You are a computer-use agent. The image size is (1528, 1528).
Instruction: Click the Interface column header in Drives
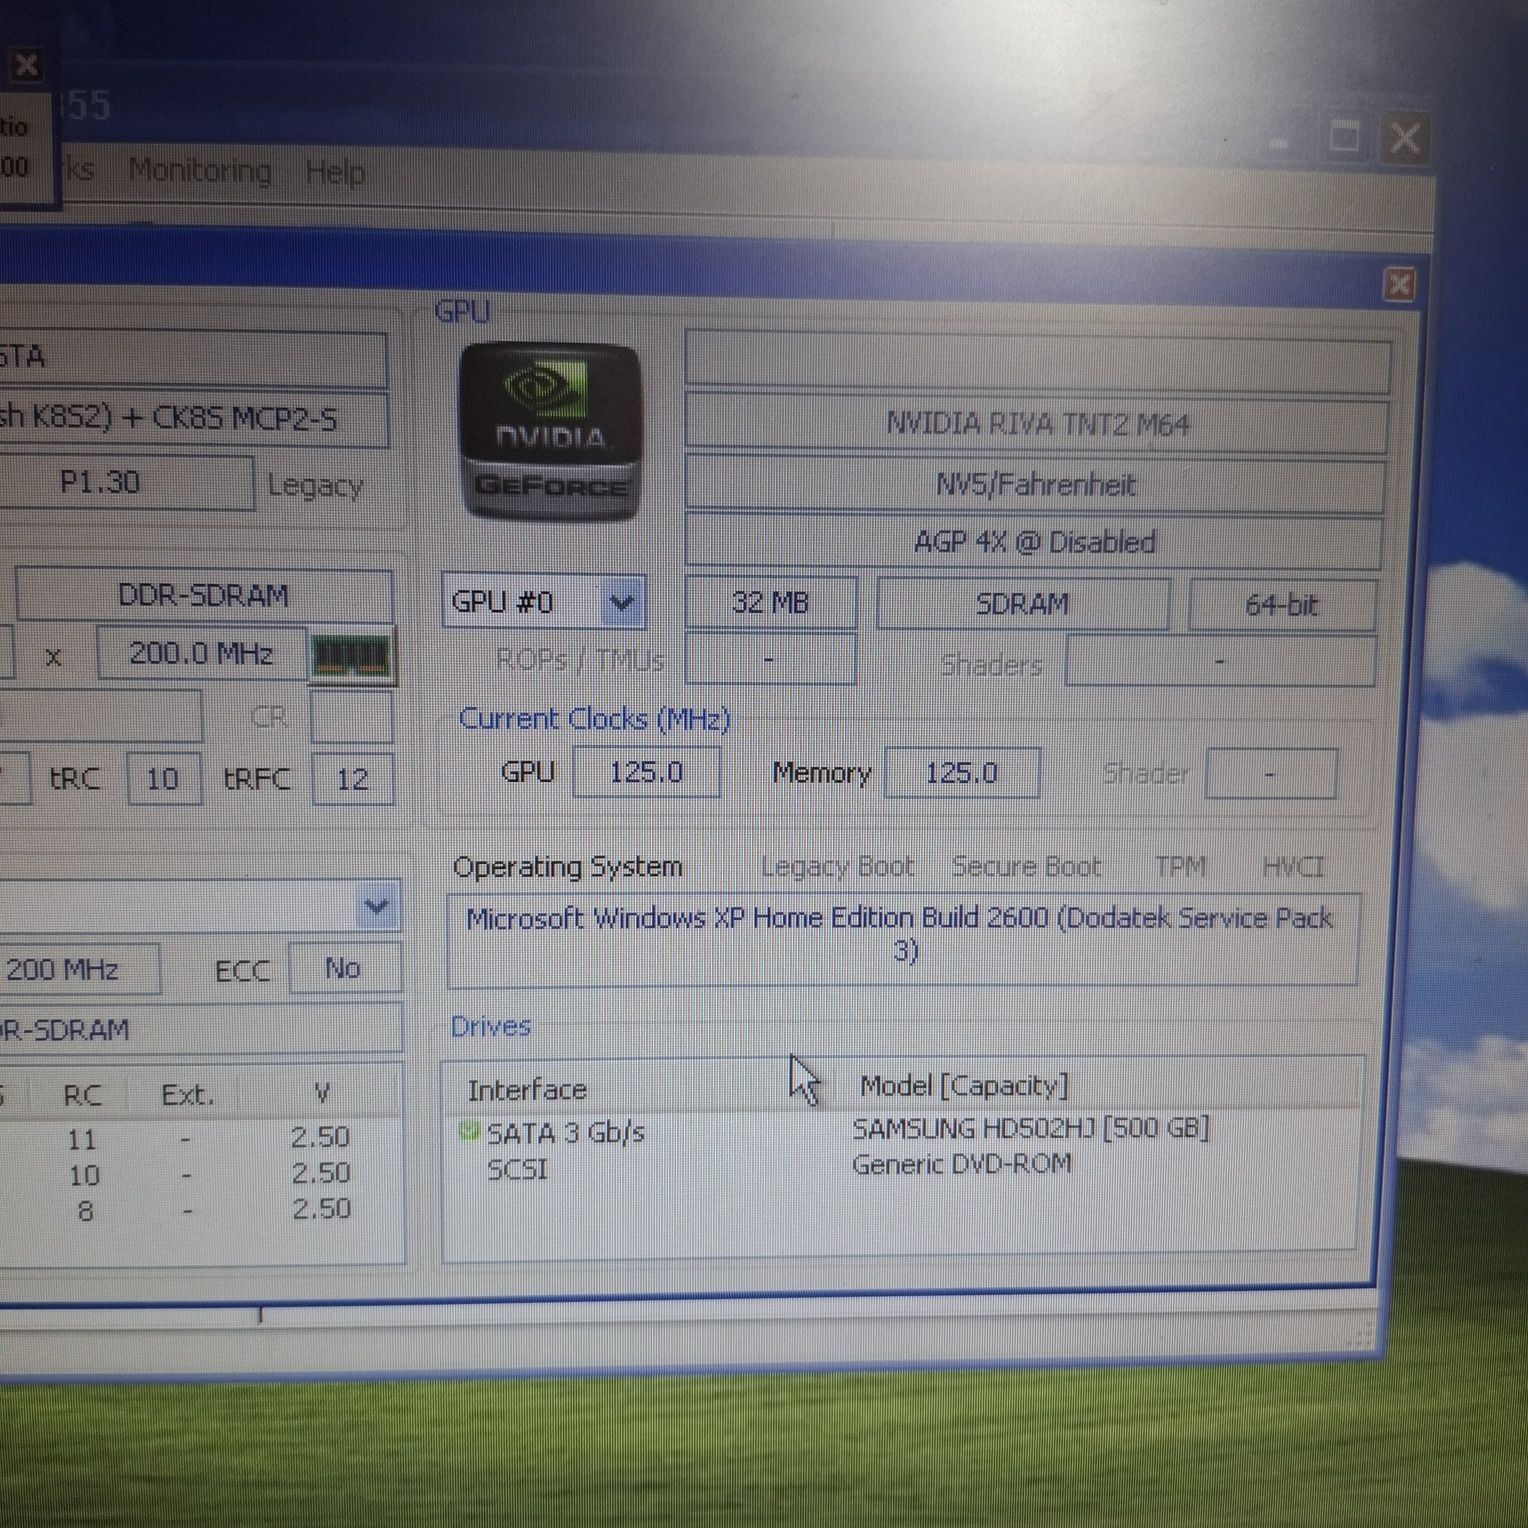click(527, 1089)
